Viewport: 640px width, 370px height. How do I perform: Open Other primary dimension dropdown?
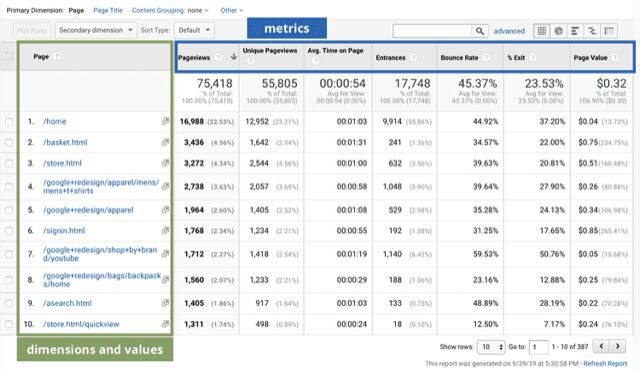tap(231, 10)
